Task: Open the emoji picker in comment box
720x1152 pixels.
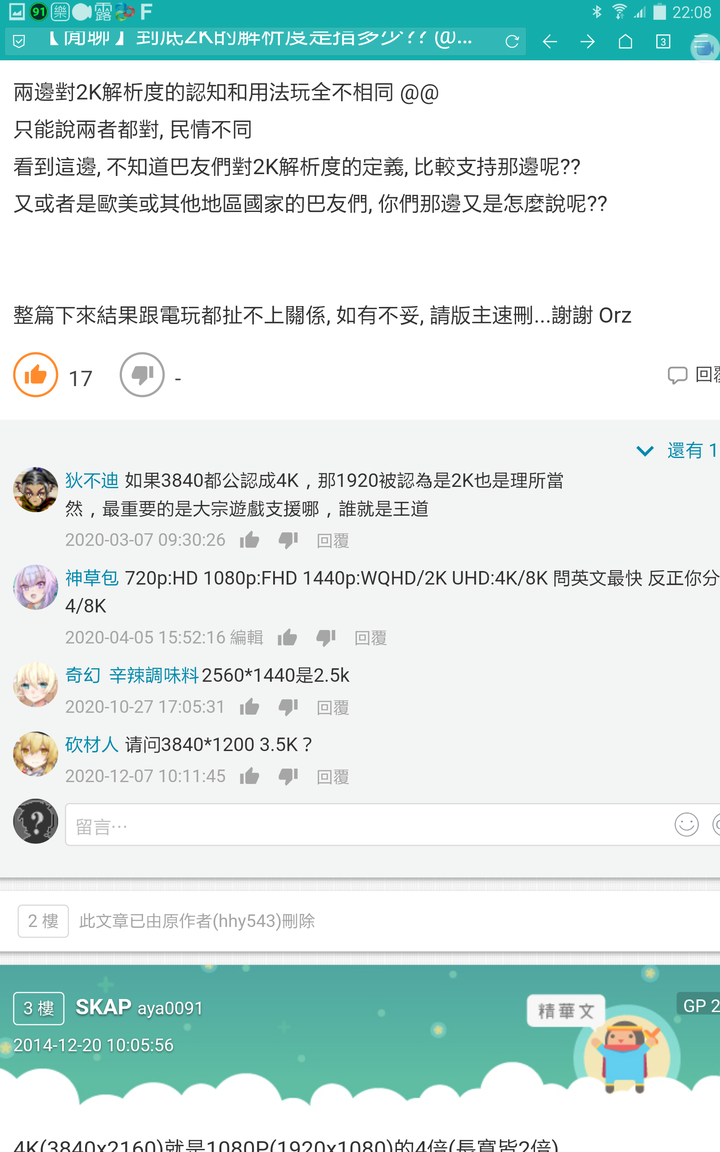Action: (x=686, y=824)
